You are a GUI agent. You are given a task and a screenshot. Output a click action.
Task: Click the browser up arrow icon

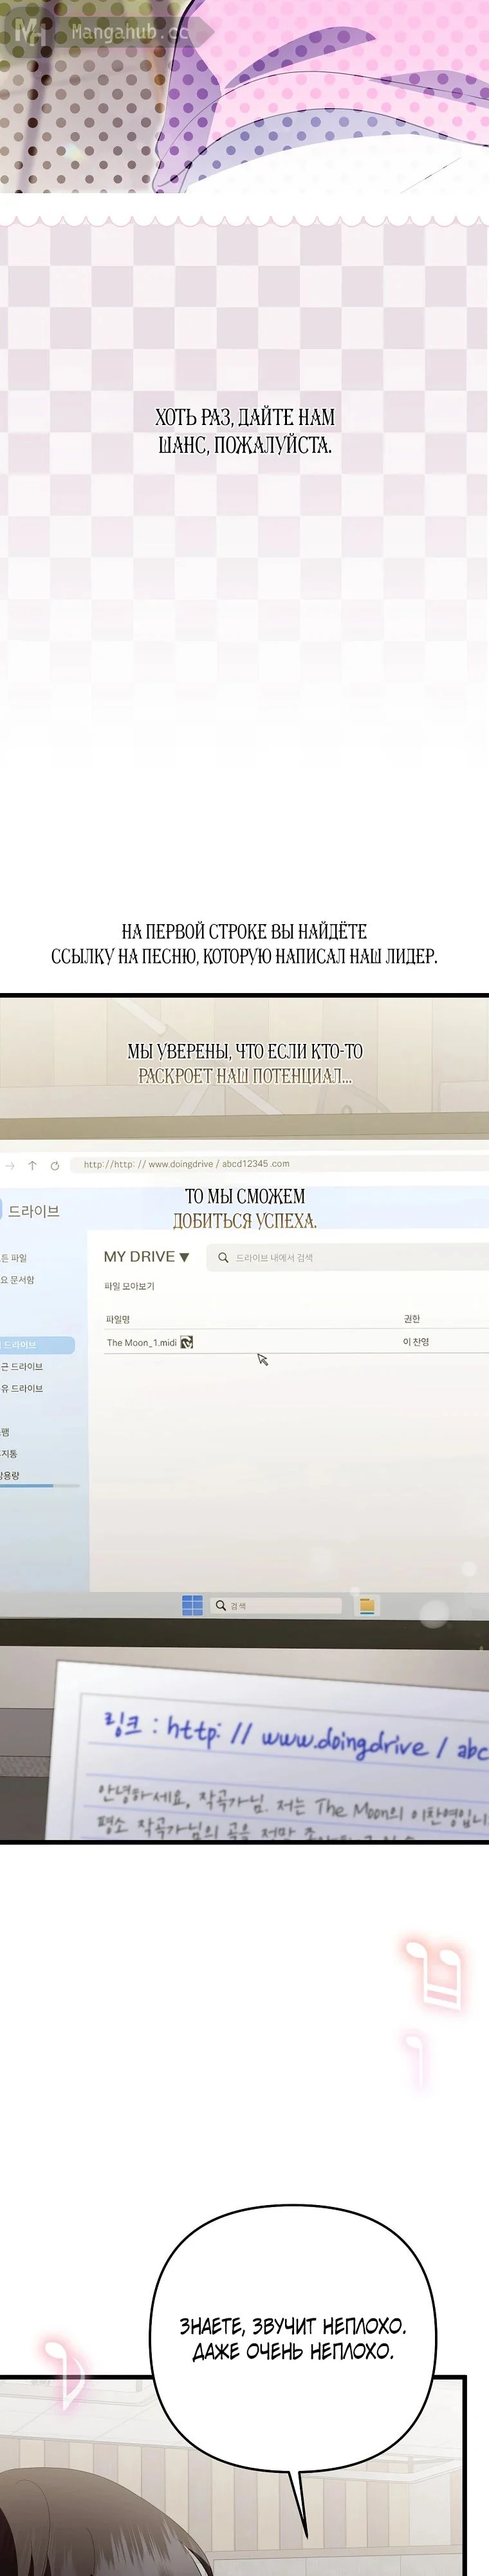(32, 1165)
